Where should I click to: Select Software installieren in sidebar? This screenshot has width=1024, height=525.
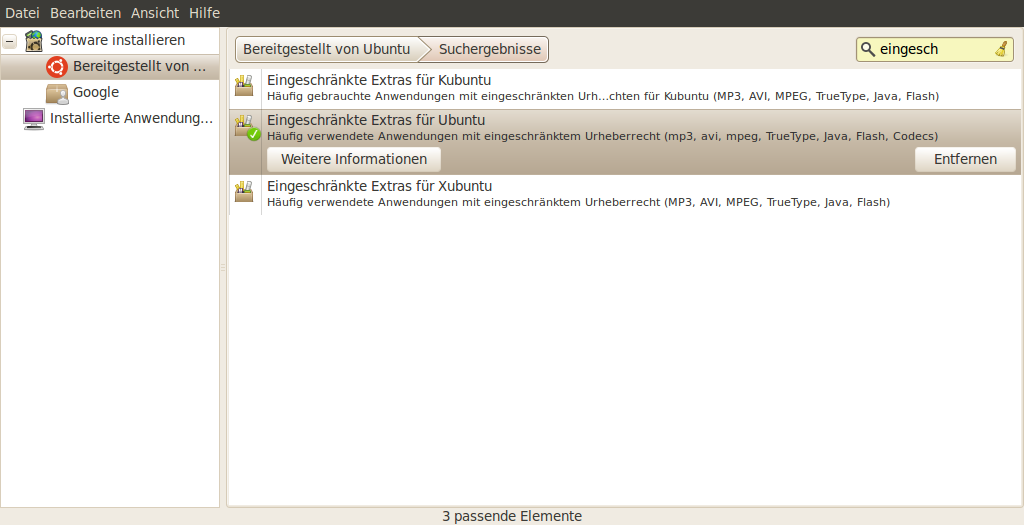click(x=118, y=40)
